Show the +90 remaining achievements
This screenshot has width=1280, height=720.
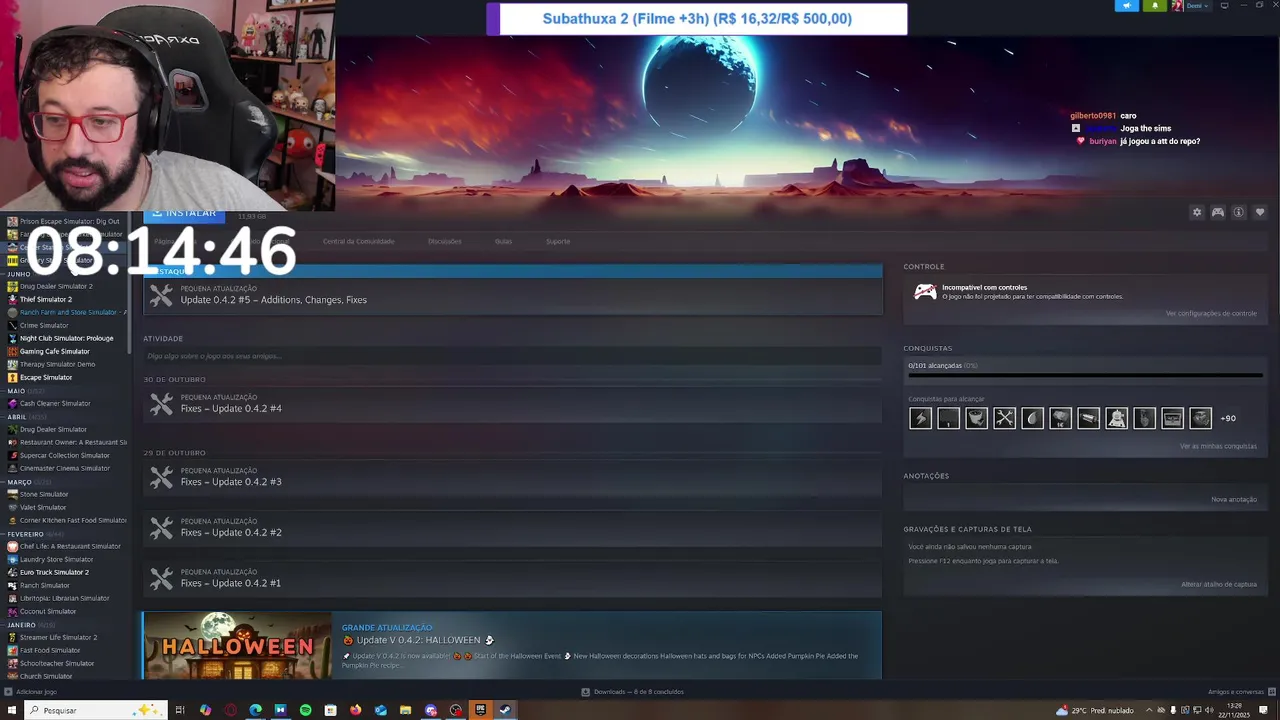[1228, 419]
